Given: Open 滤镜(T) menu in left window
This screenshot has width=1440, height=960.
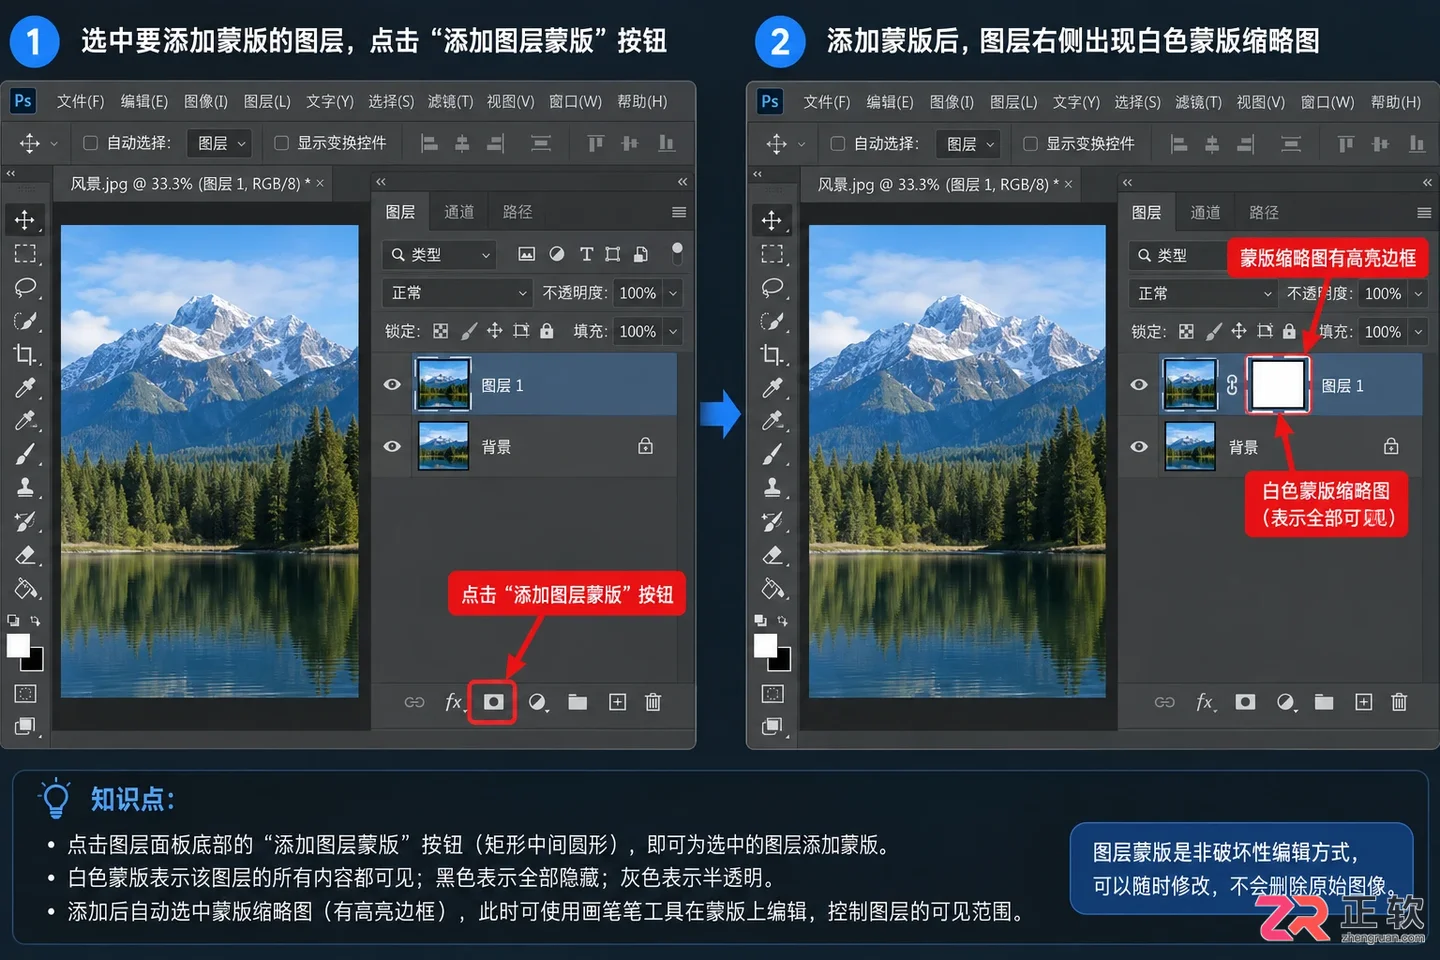Looking at the screenshot, I should (450, 102).
